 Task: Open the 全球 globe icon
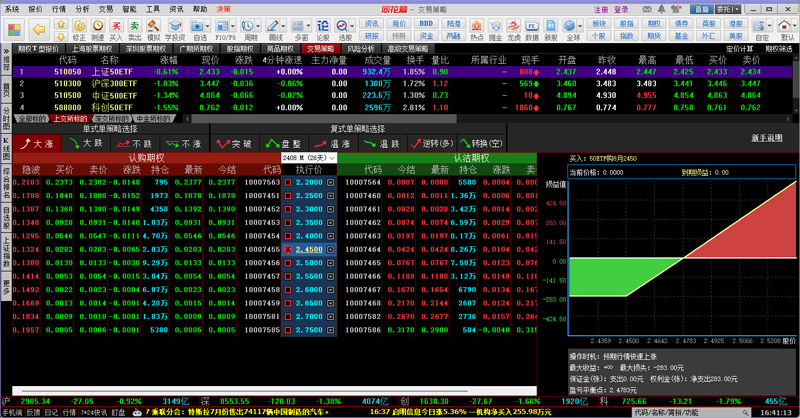pyautogui.click(x=570, y=26)
